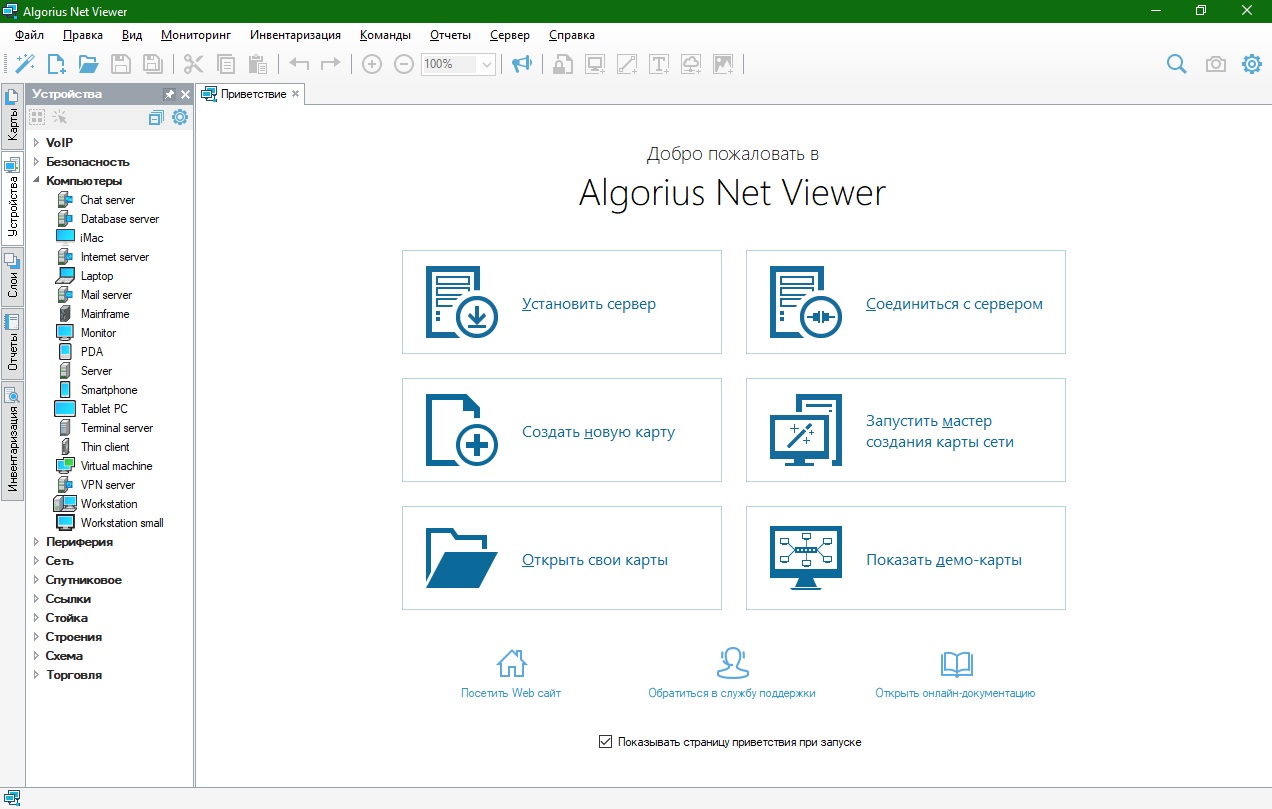Click the status bar network icon
The height and width of the screenshot is (809, 1272).
pyautogui.click(x=13, y=798)
